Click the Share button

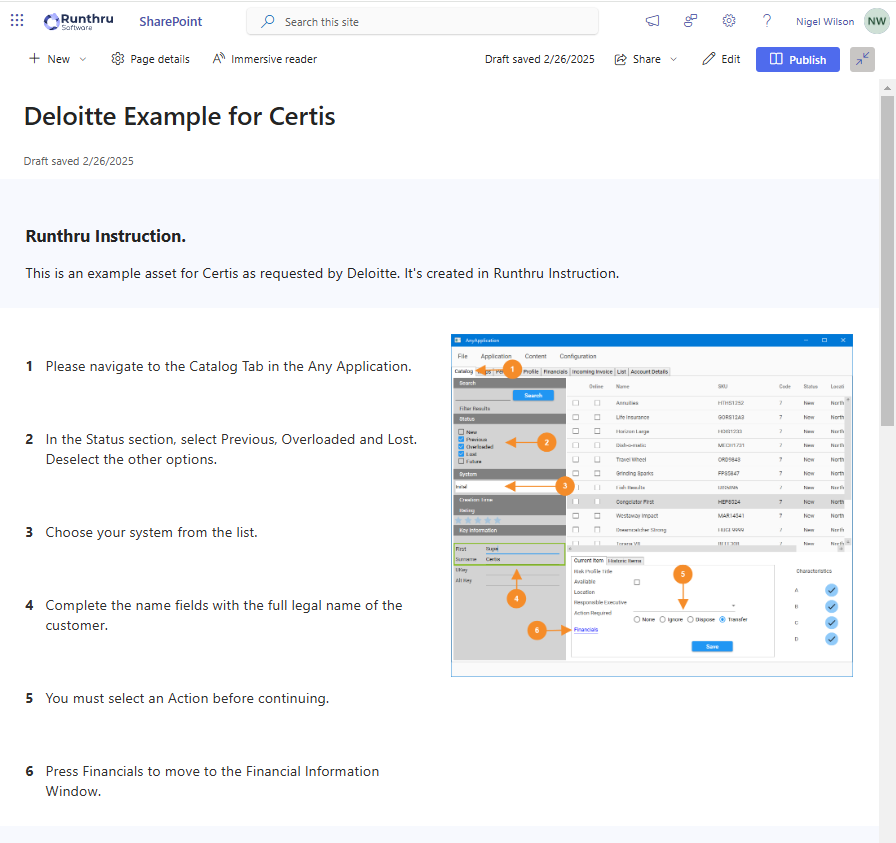[638, 59]
